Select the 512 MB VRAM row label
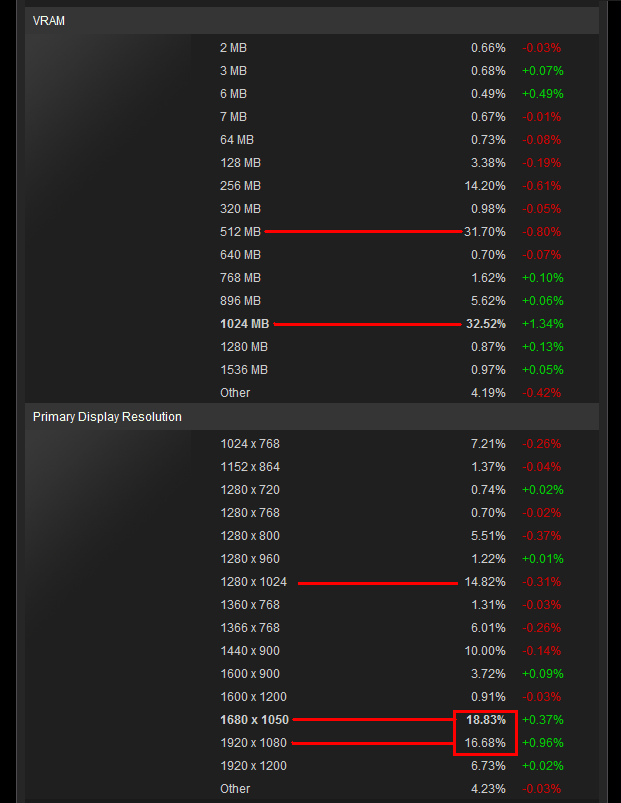Image resolution: width=621 pixels, height=803 pixels. (240, 232)
